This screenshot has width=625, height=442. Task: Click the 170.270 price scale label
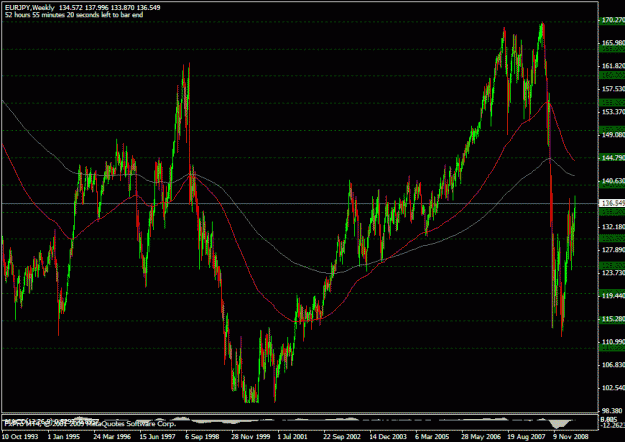613,20
